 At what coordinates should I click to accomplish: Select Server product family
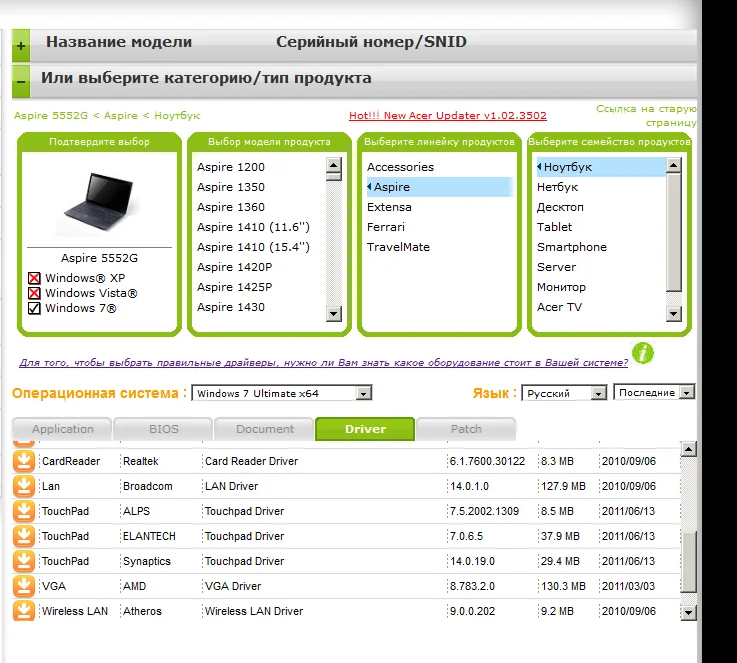point(556,267)
